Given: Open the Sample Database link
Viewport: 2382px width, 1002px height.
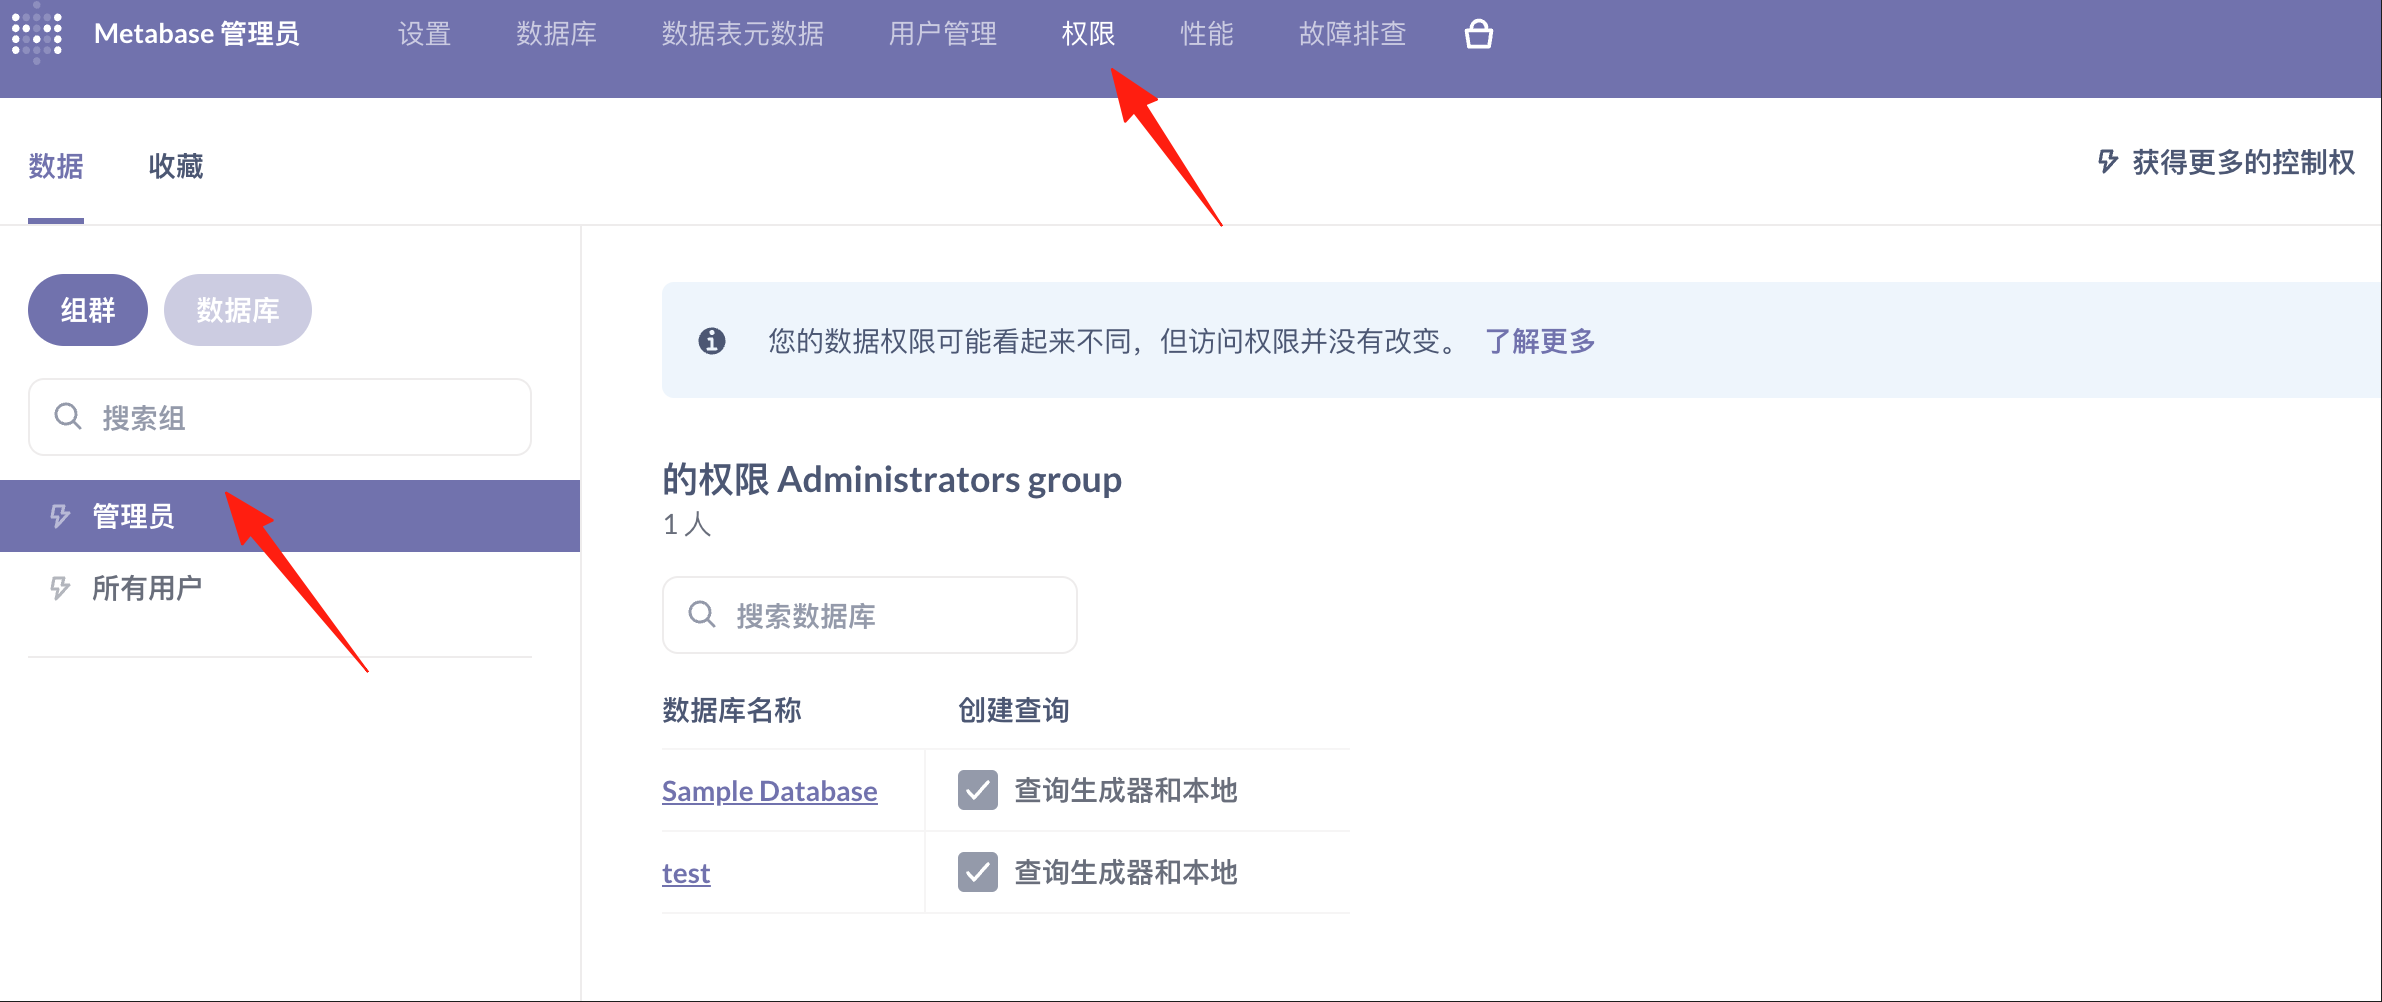Looking at the screenshot, I should [x=769, y=791].
